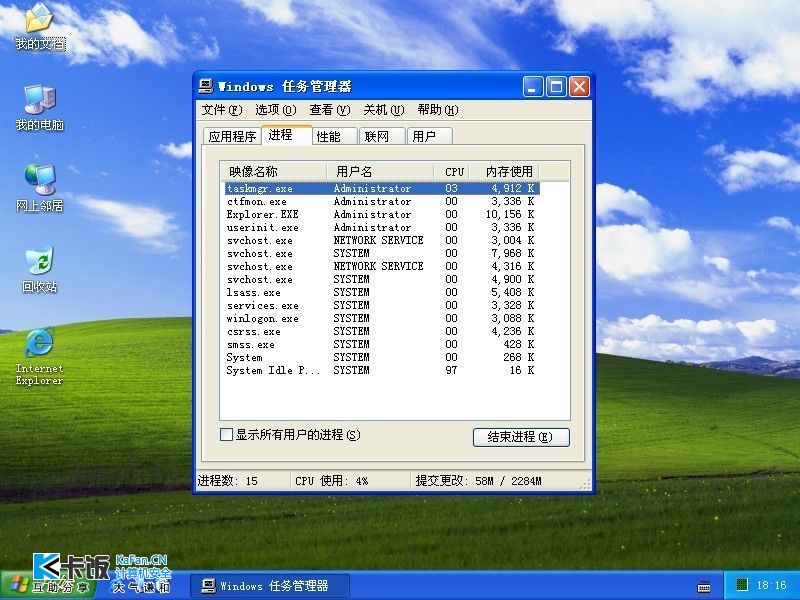The height and width of the screenshot is (600, 800).
Task: Select the System Idle P... process row
Action: (x=382, y=370)
